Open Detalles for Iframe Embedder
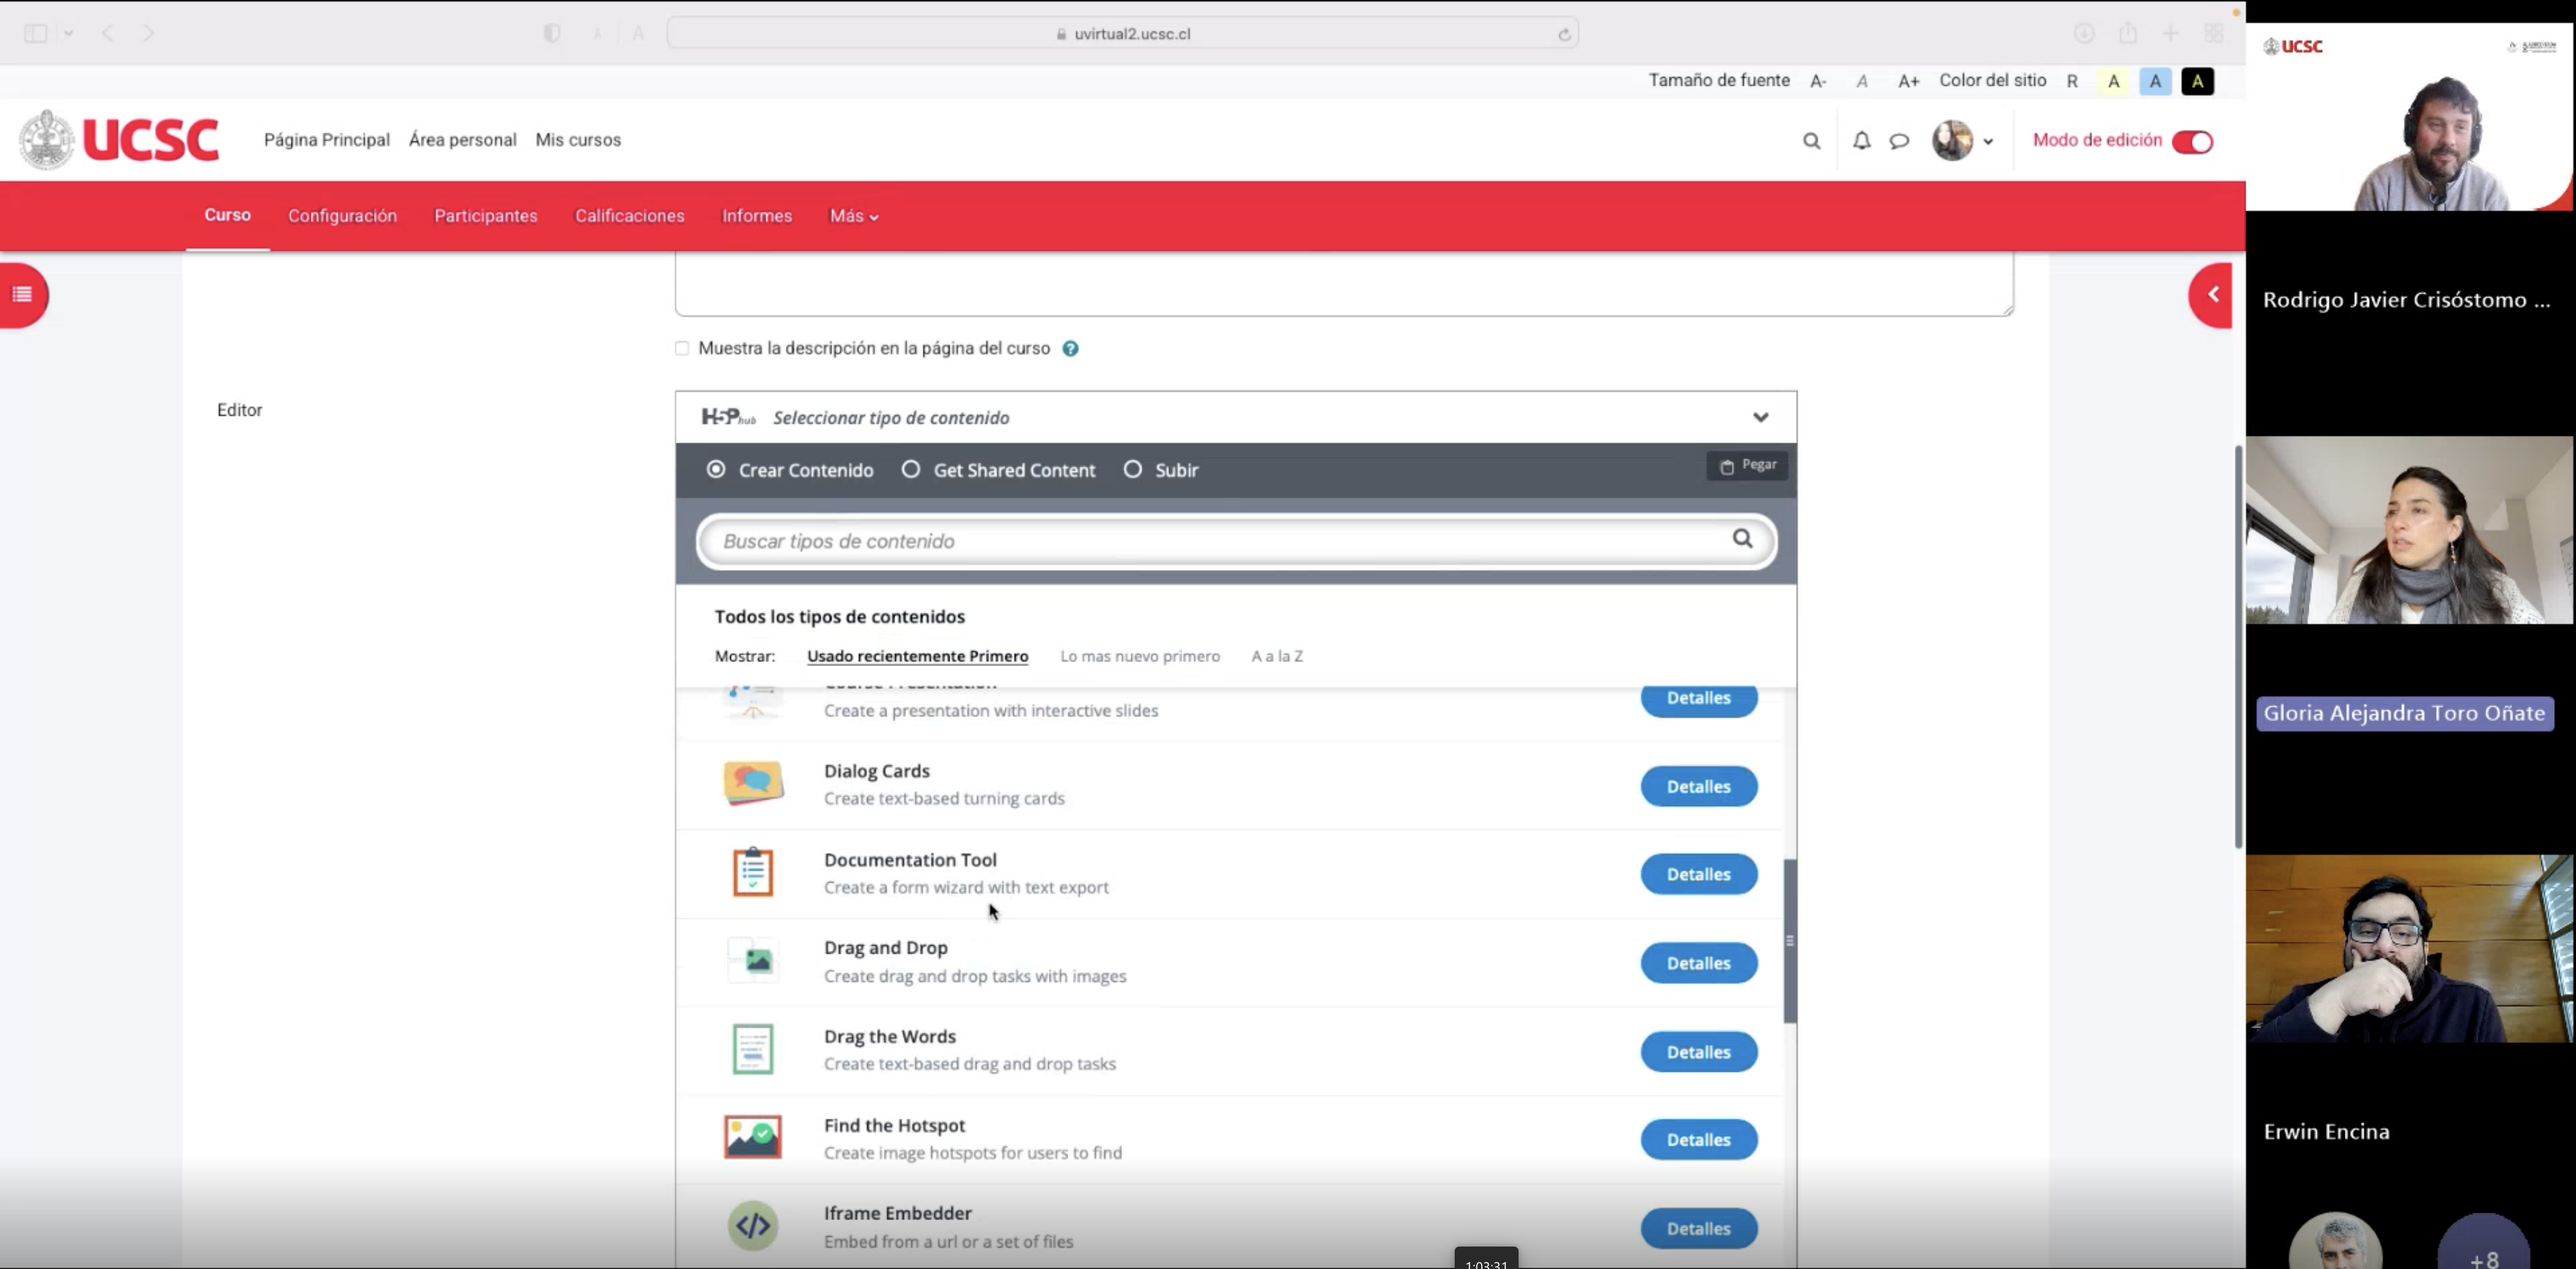This screenshot has width=2576, height=1269. pos(1698,1229)
